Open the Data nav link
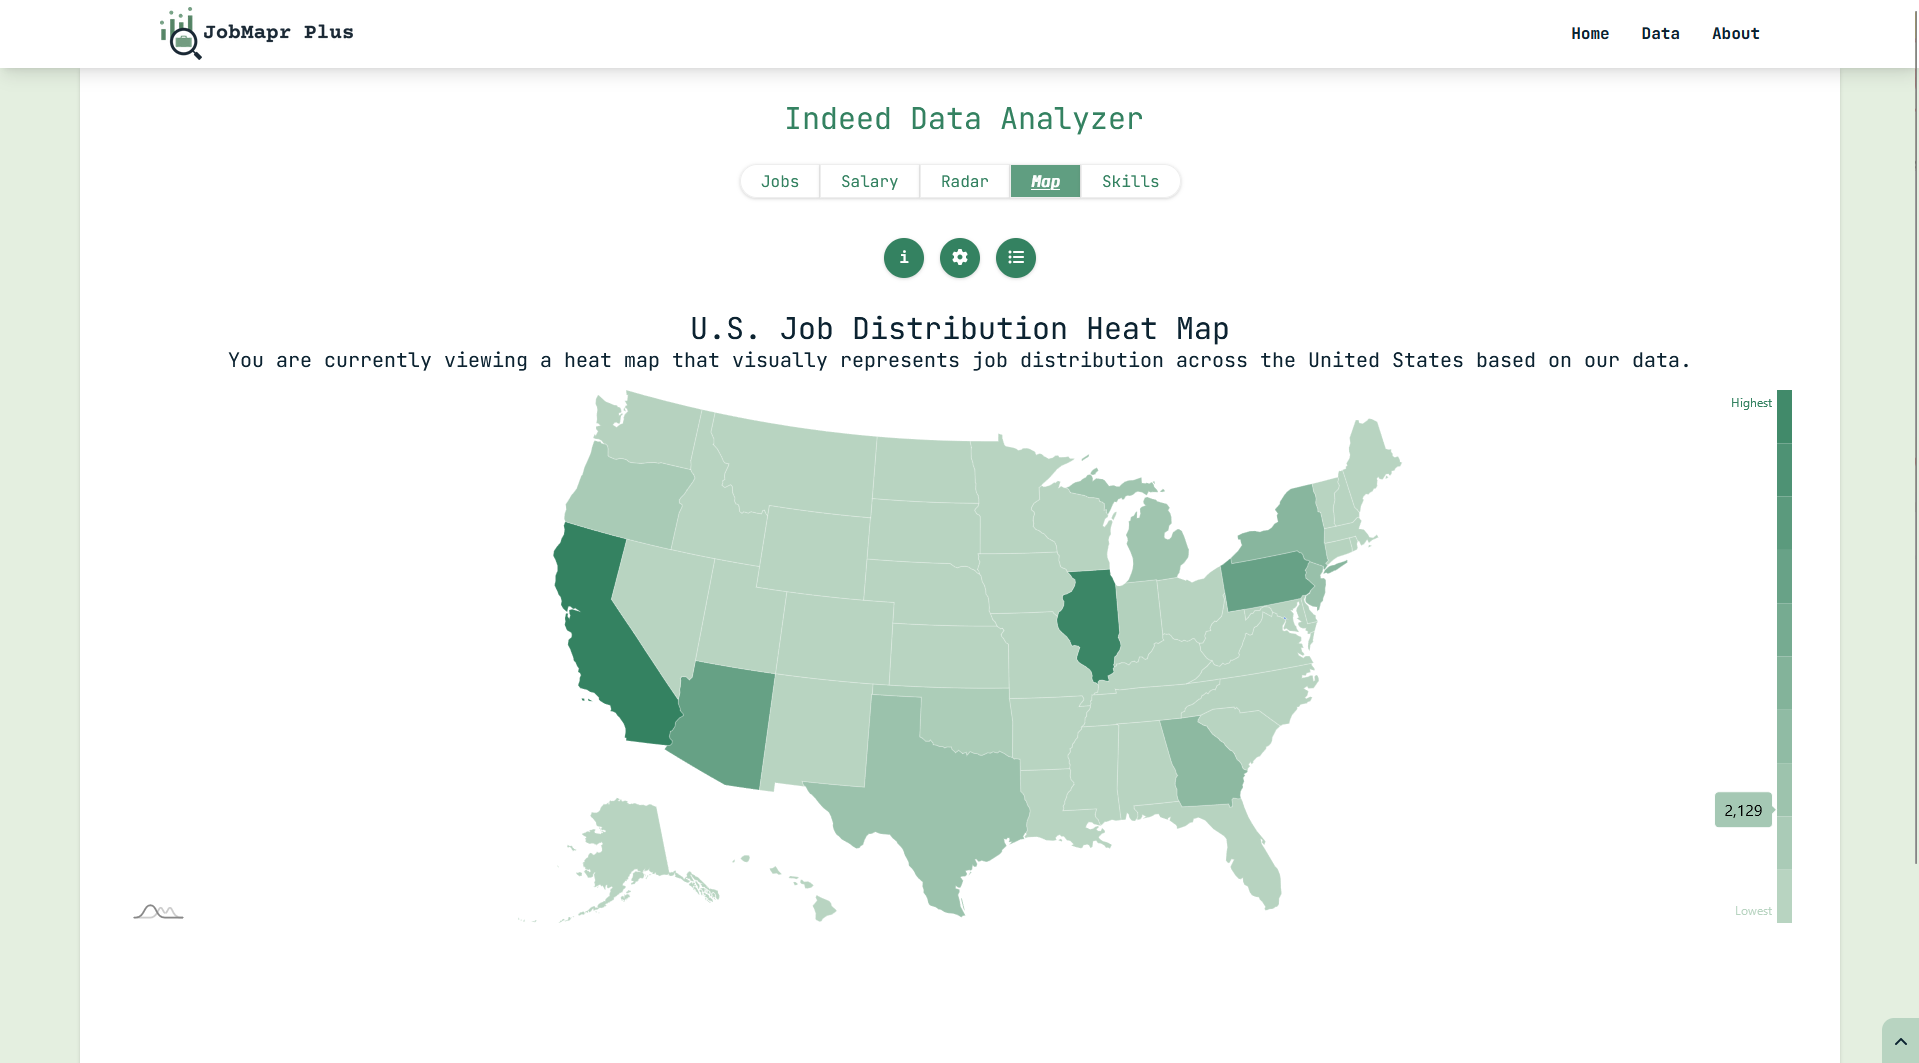 [1660, 33]
